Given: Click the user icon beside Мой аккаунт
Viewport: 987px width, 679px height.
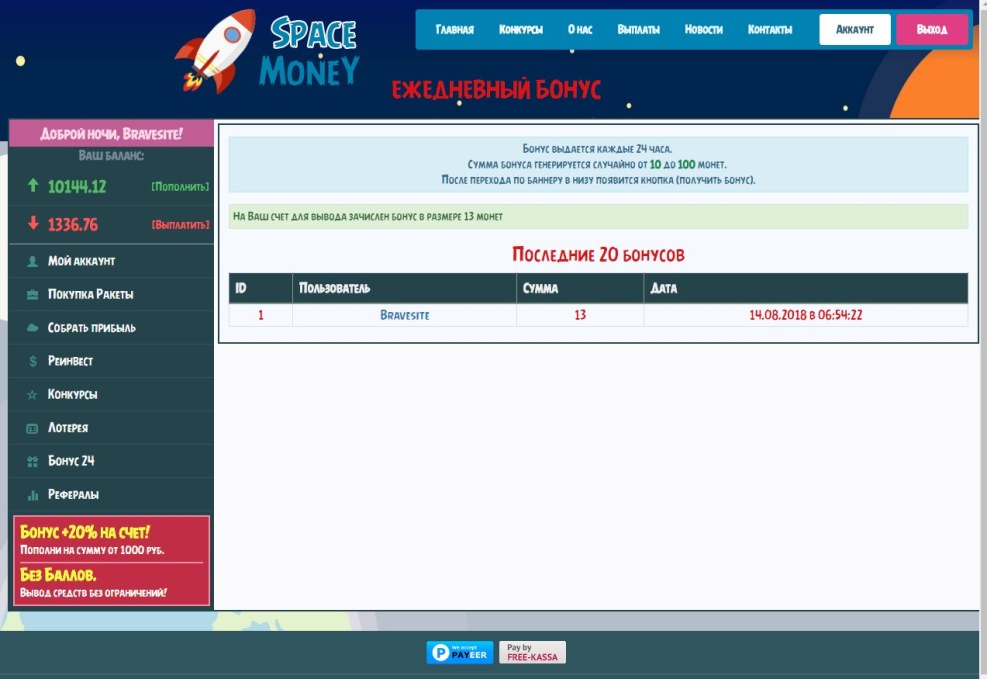Looking at the screenshot, I should coord(33,261).
